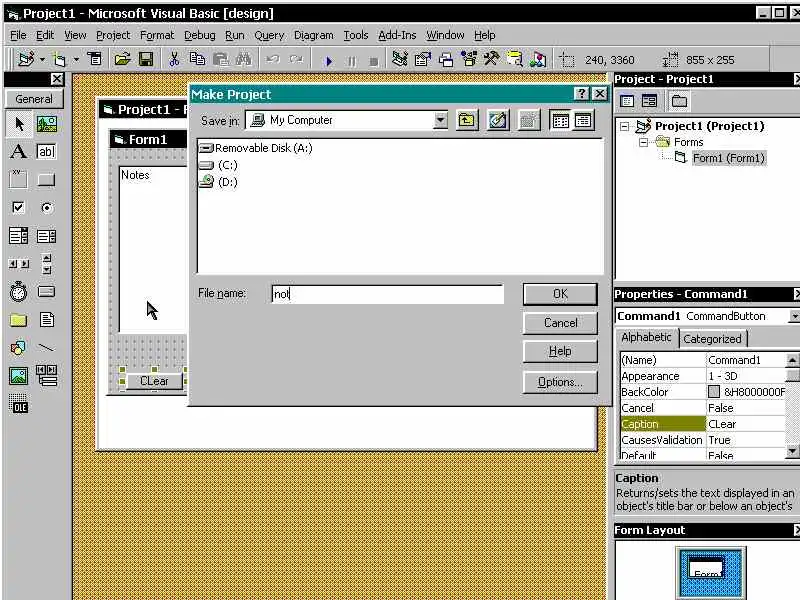Open the Add Form dropdown arrow
800x600 pixels.
[76, 60]
